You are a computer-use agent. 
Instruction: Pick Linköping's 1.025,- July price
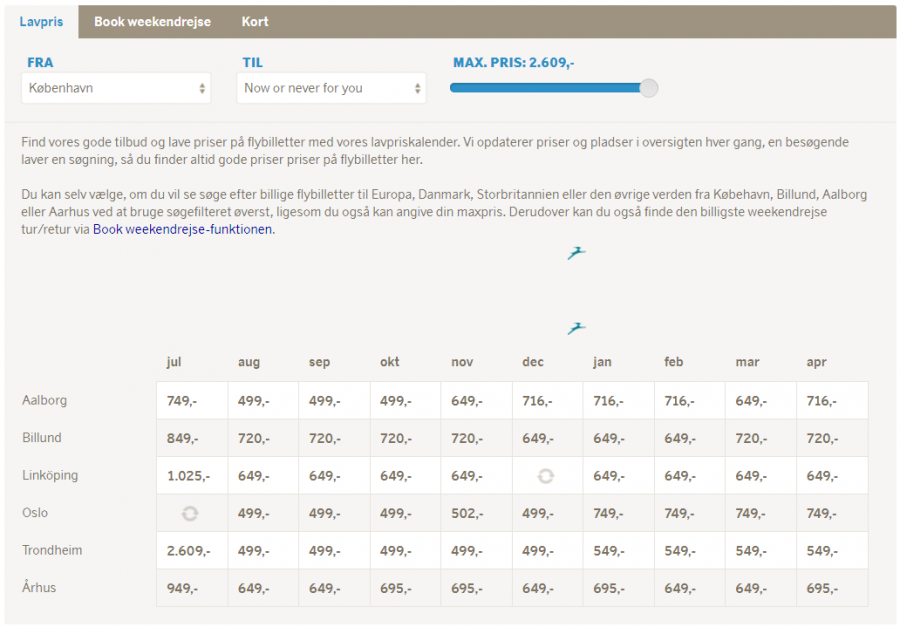188,476
